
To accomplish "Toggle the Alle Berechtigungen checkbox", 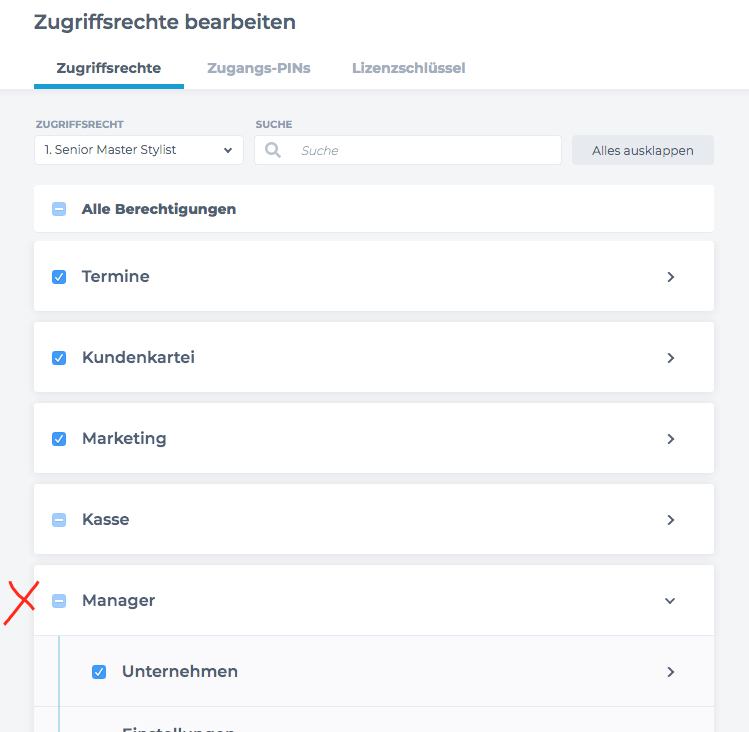I will (x=59, y=209).
